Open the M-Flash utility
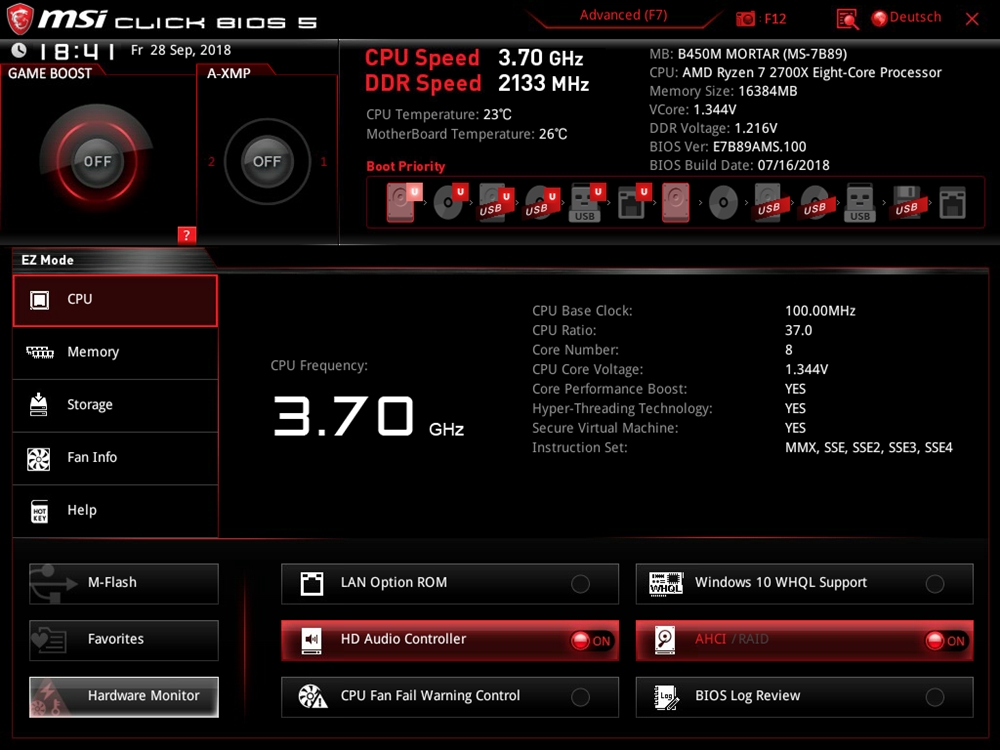The height and width of the screenshot is (750, 1000). (124, 584)
